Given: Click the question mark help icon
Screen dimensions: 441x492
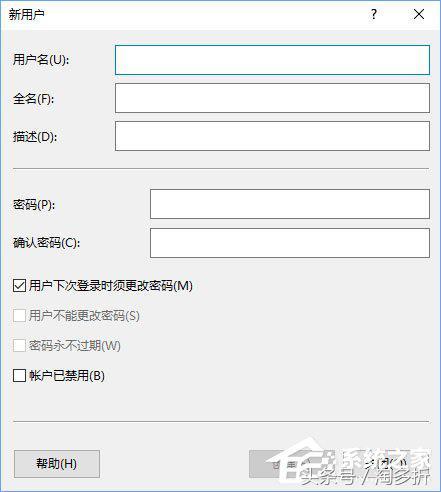Looking at the screenshot, I should point(374,14).
